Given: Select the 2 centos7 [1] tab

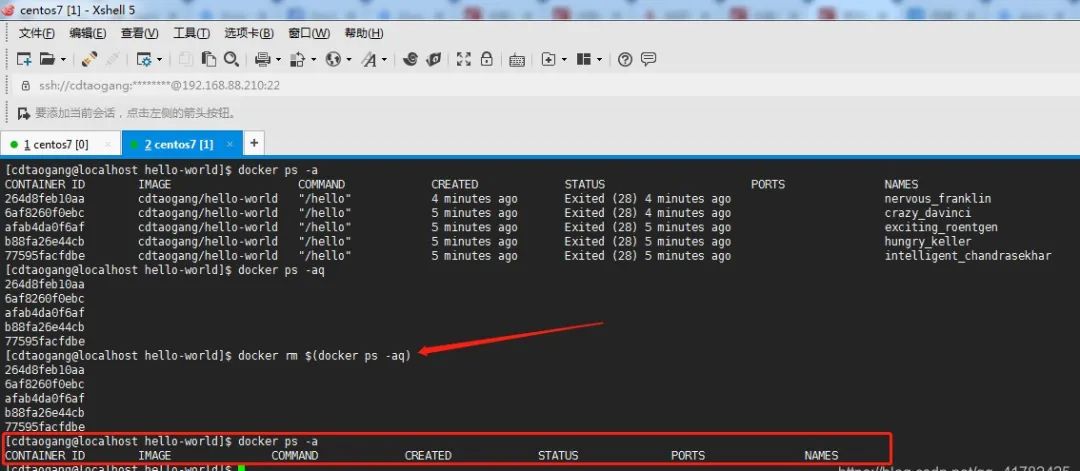Looking at the screenshot, I should tap(181, 144).
